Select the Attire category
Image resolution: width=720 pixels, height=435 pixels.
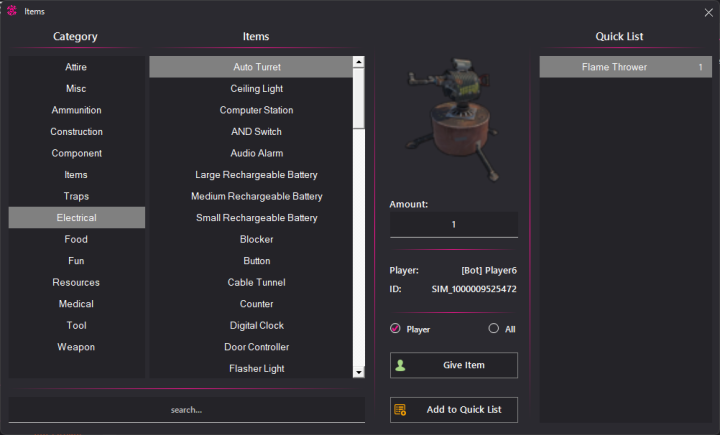77,67
